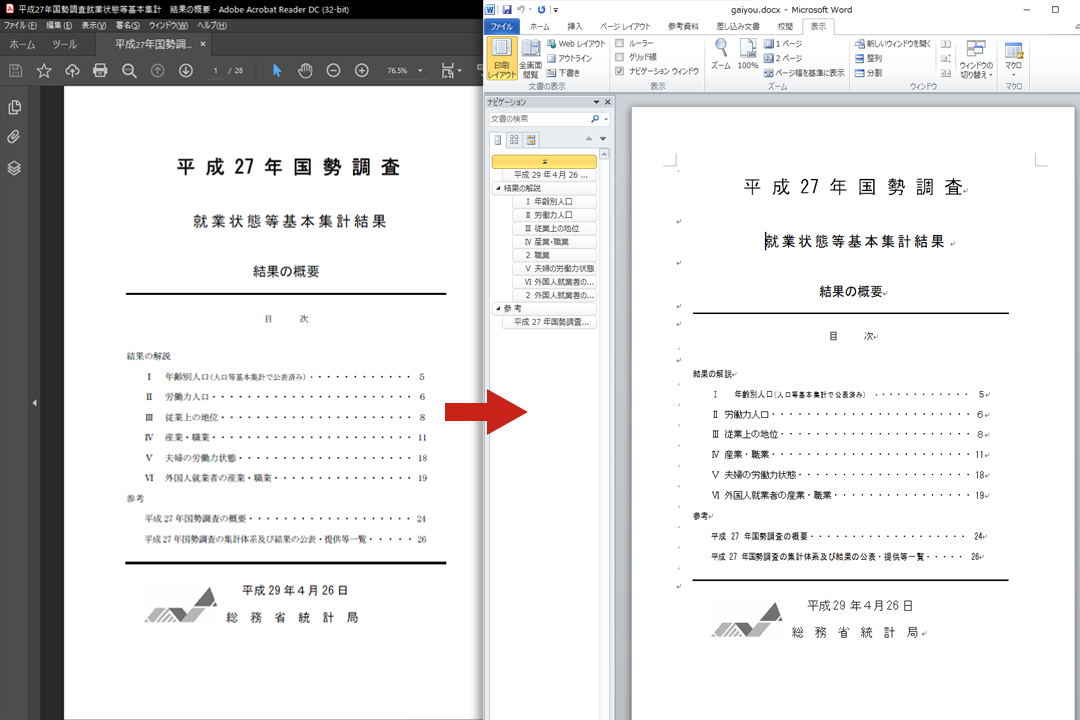Open the 表示(V) menu in Acrobat

pyautogui.click(x=94, y=25)
